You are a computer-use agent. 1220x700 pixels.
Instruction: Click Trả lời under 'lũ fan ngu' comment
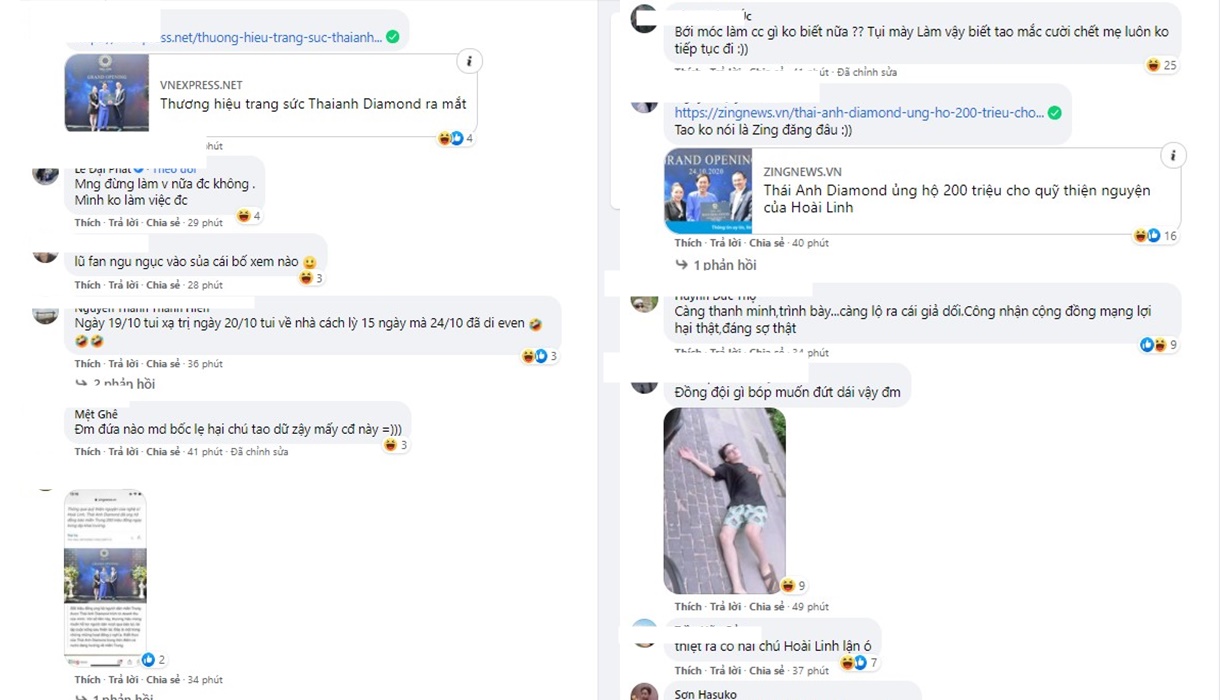[124, 285]
